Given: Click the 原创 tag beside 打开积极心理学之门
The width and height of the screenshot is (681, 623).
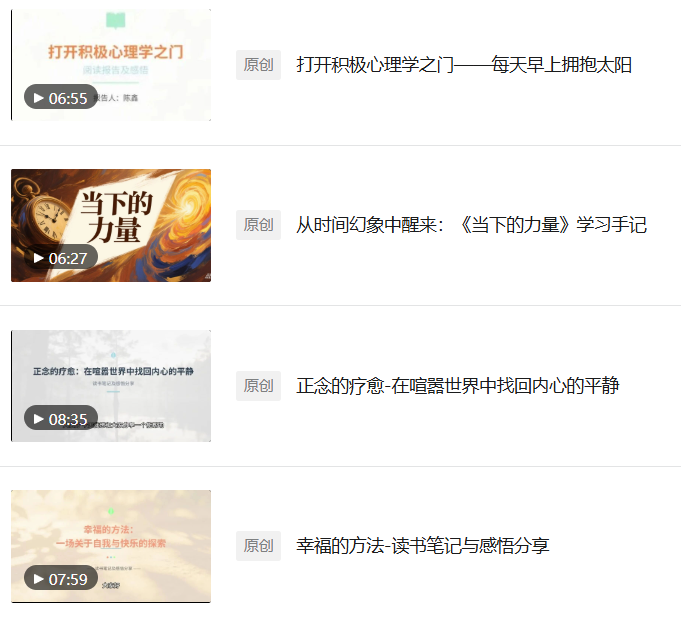Looking at the screenshot, I should click(258, 65).
